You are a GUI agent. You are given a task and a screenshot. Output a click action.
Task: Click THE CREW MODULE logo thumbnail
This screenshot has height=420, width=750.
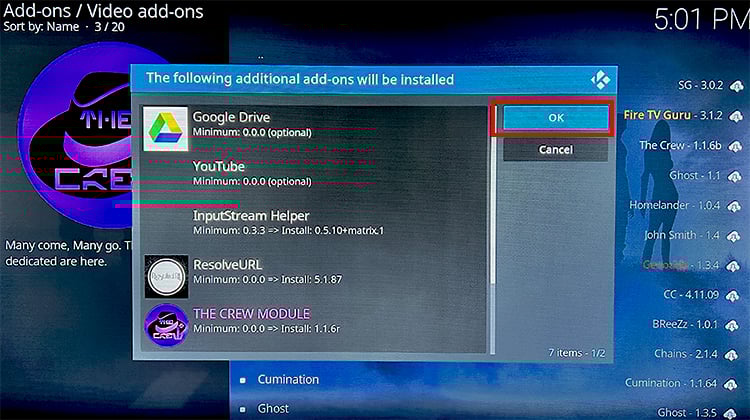point(166,325)
